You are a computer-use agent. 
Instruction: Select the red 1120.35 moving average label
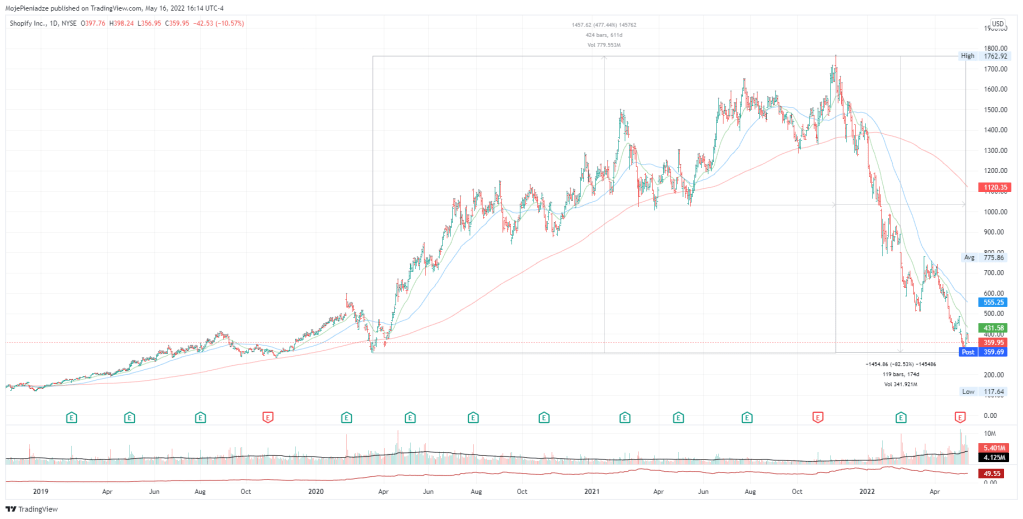(x=996, y=186)
